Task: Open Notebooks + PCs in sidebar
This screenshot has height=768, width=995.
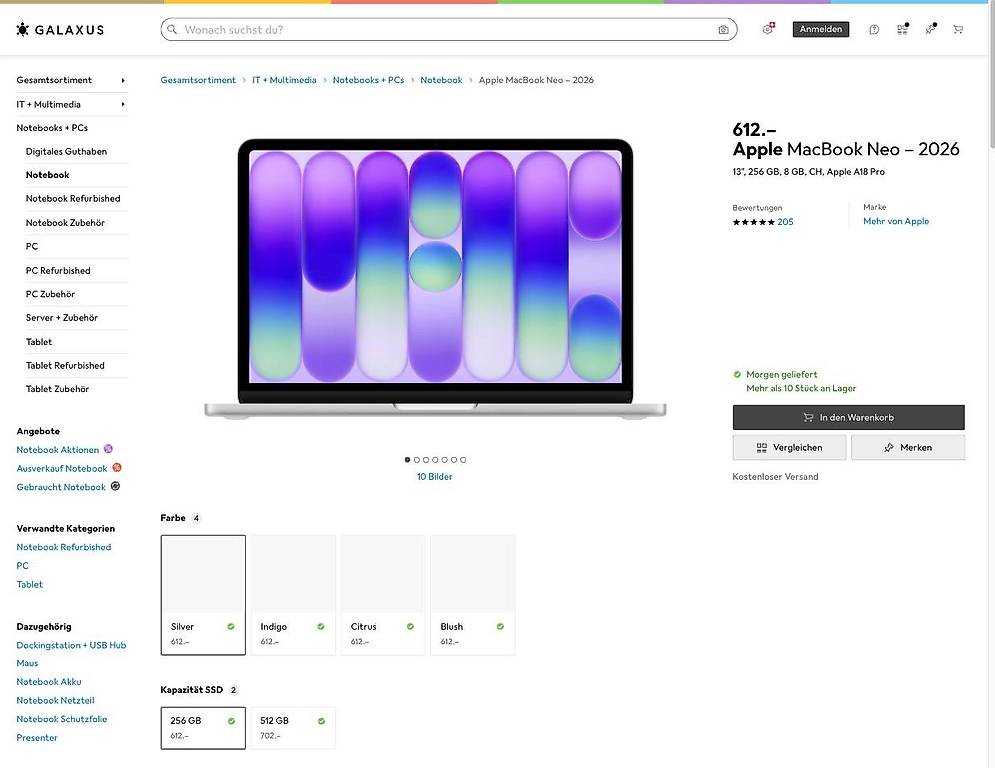Action: (x=52, y=128)
